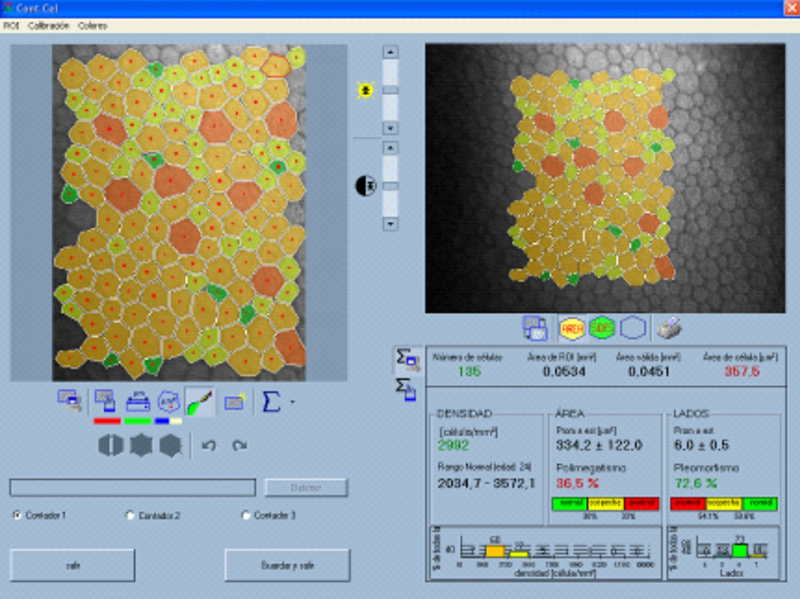Select the Contador 2 radio button
The width and height of the screenshot is (800, 599).
point(130,516)
